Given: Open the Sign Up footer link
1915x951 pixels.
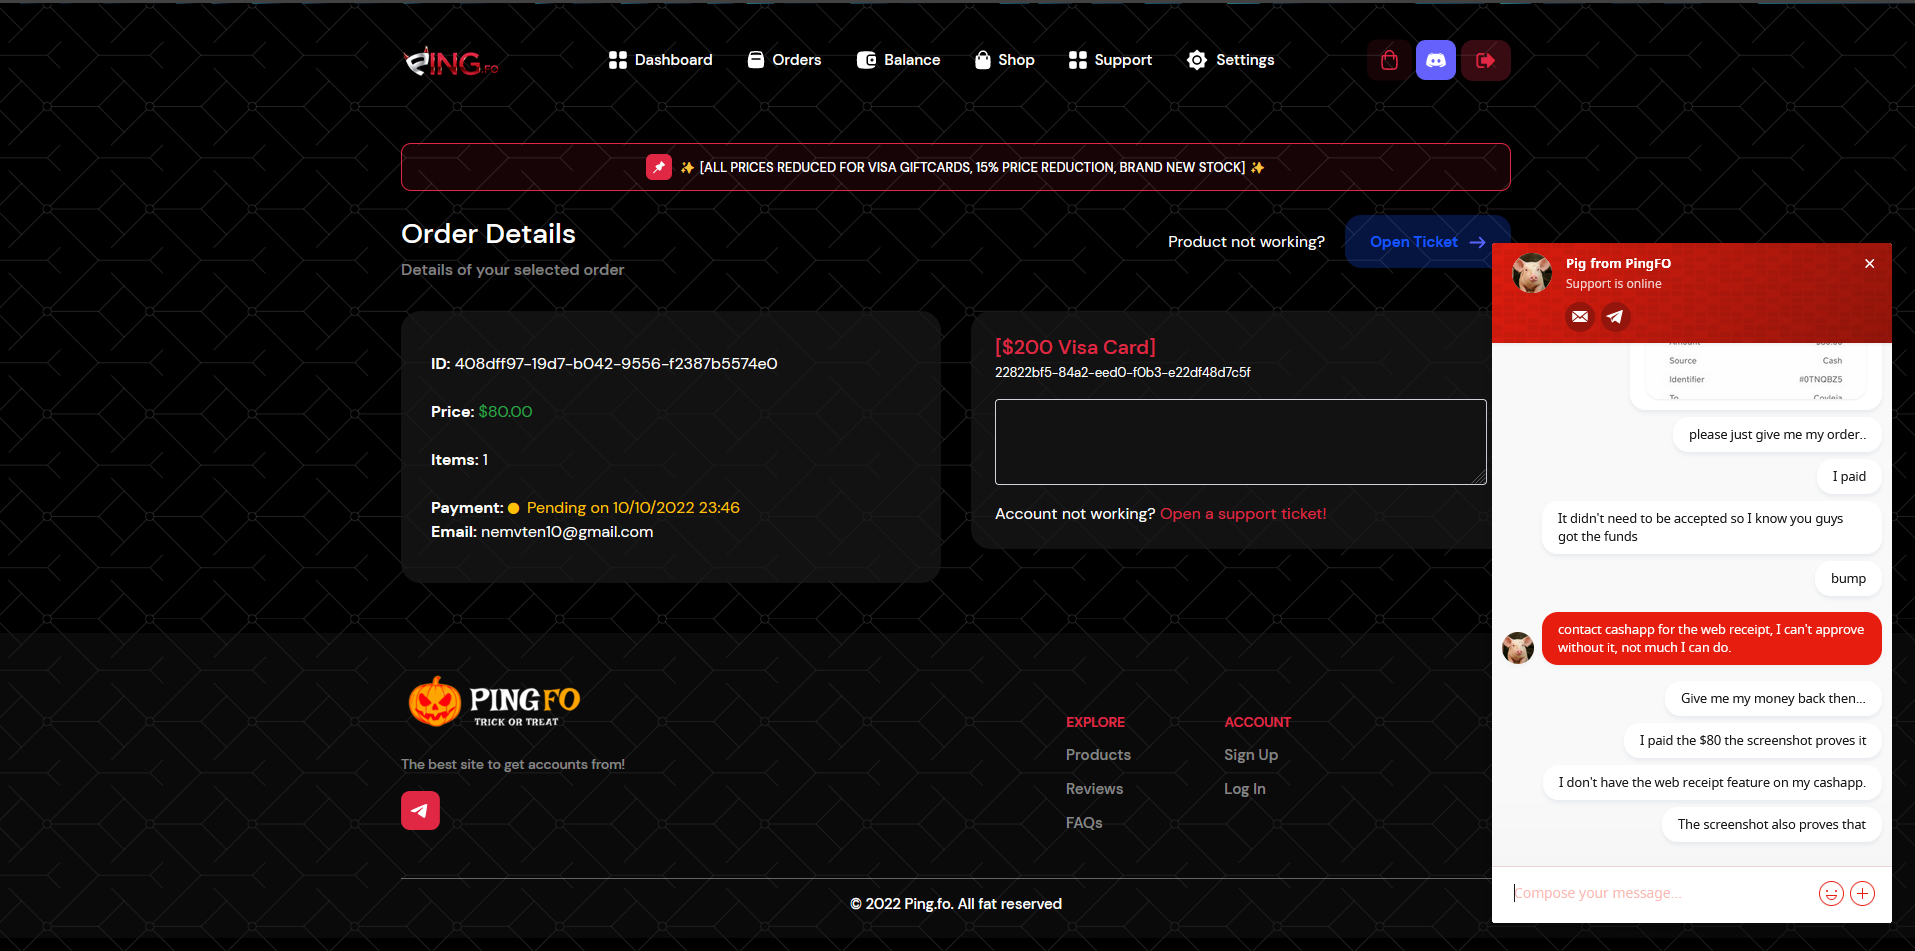Looking at the screenshot, I should [x=1251, y=755].
